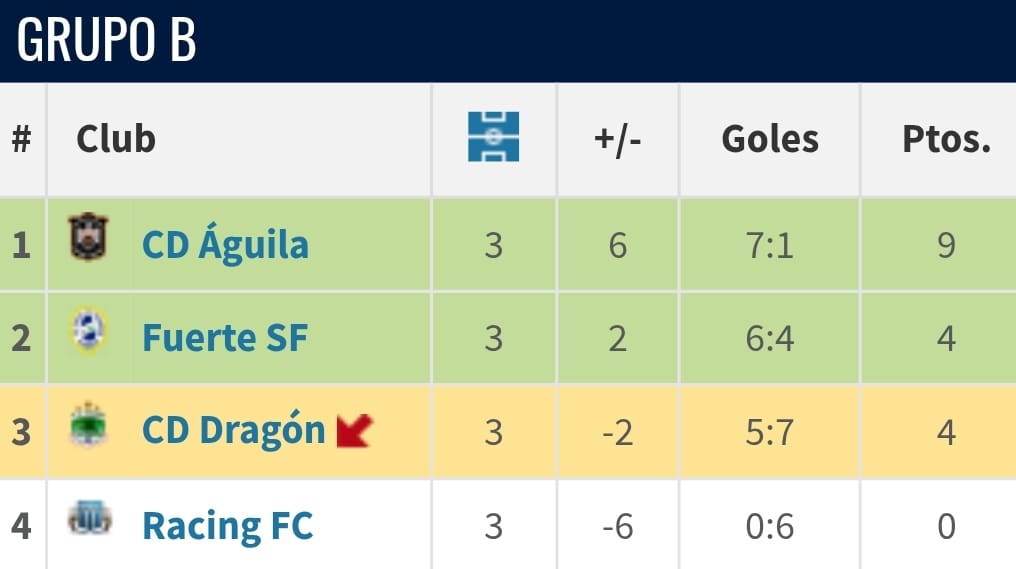
Task: Click the Fuerte SF club crest
Action: [88, 331]
